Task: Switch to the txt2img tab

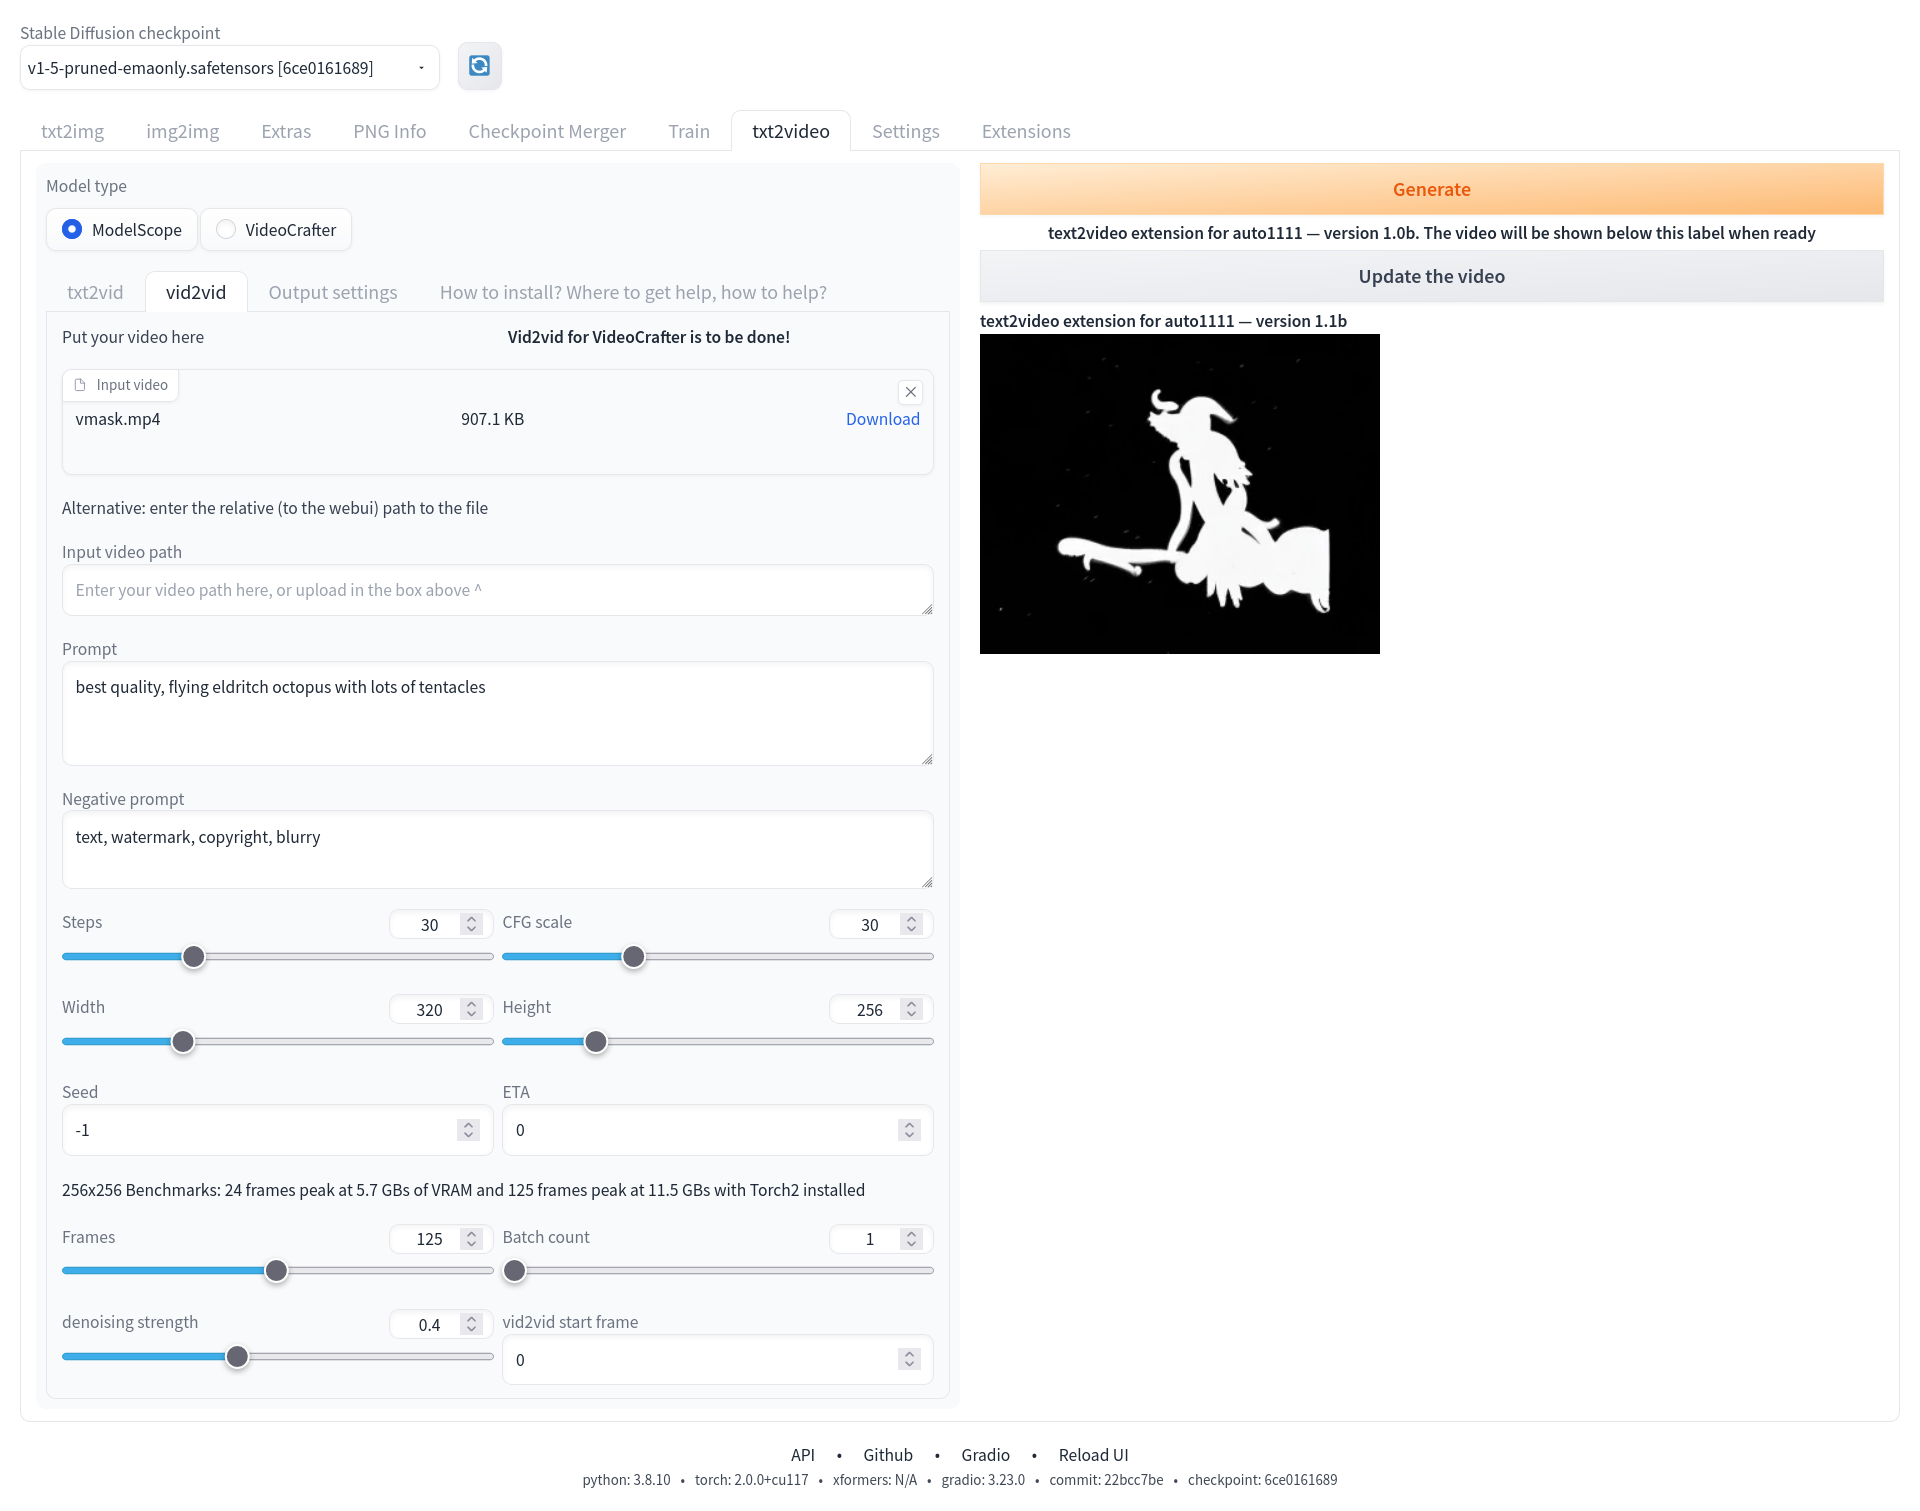Action: (73, 129)
